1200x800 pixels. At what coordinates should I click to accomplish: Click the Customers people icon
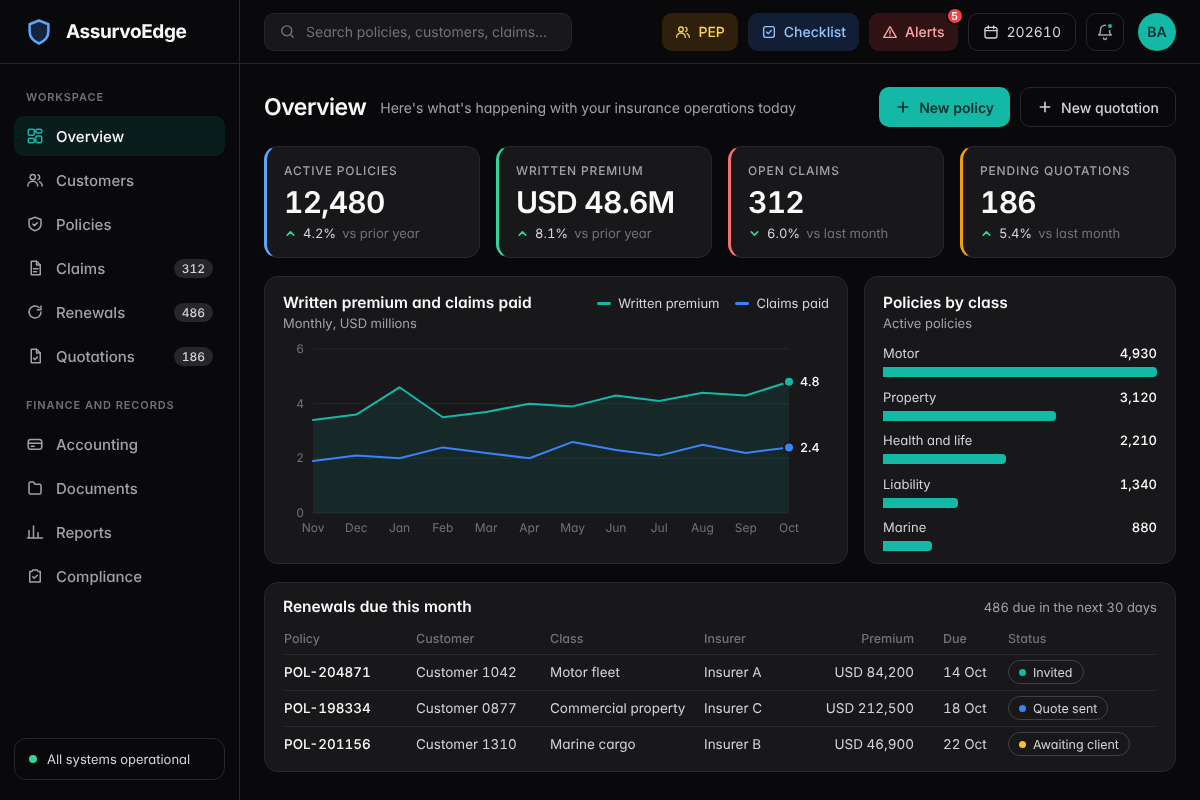pyautogui.click(x=35, y=180)
